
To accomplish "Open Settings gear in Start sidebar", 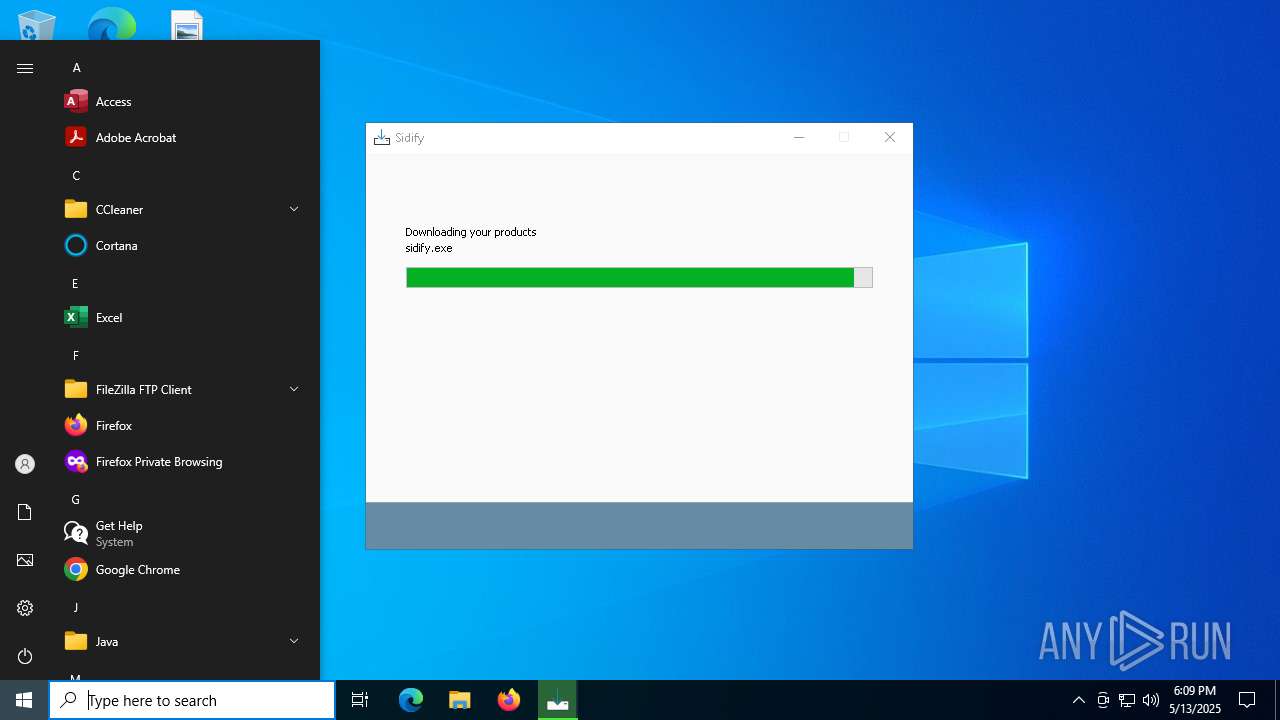I will [x=25, y=608].
